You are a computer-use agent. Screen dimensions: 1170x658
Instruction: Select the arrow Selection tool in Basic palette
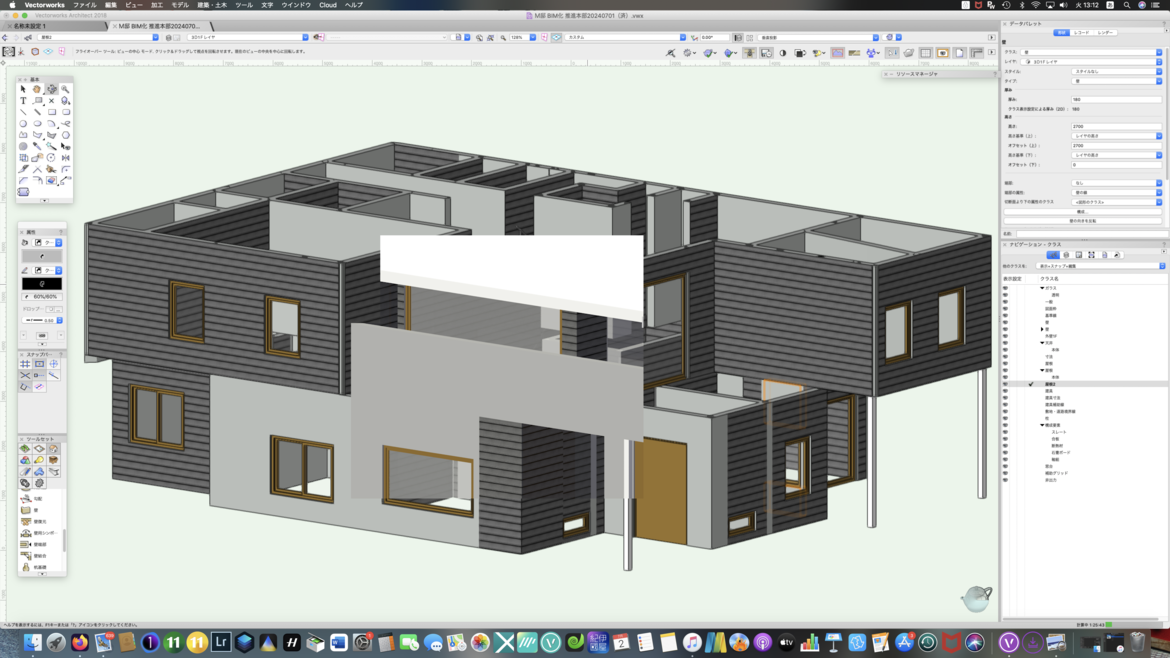(x=23, y=89)
